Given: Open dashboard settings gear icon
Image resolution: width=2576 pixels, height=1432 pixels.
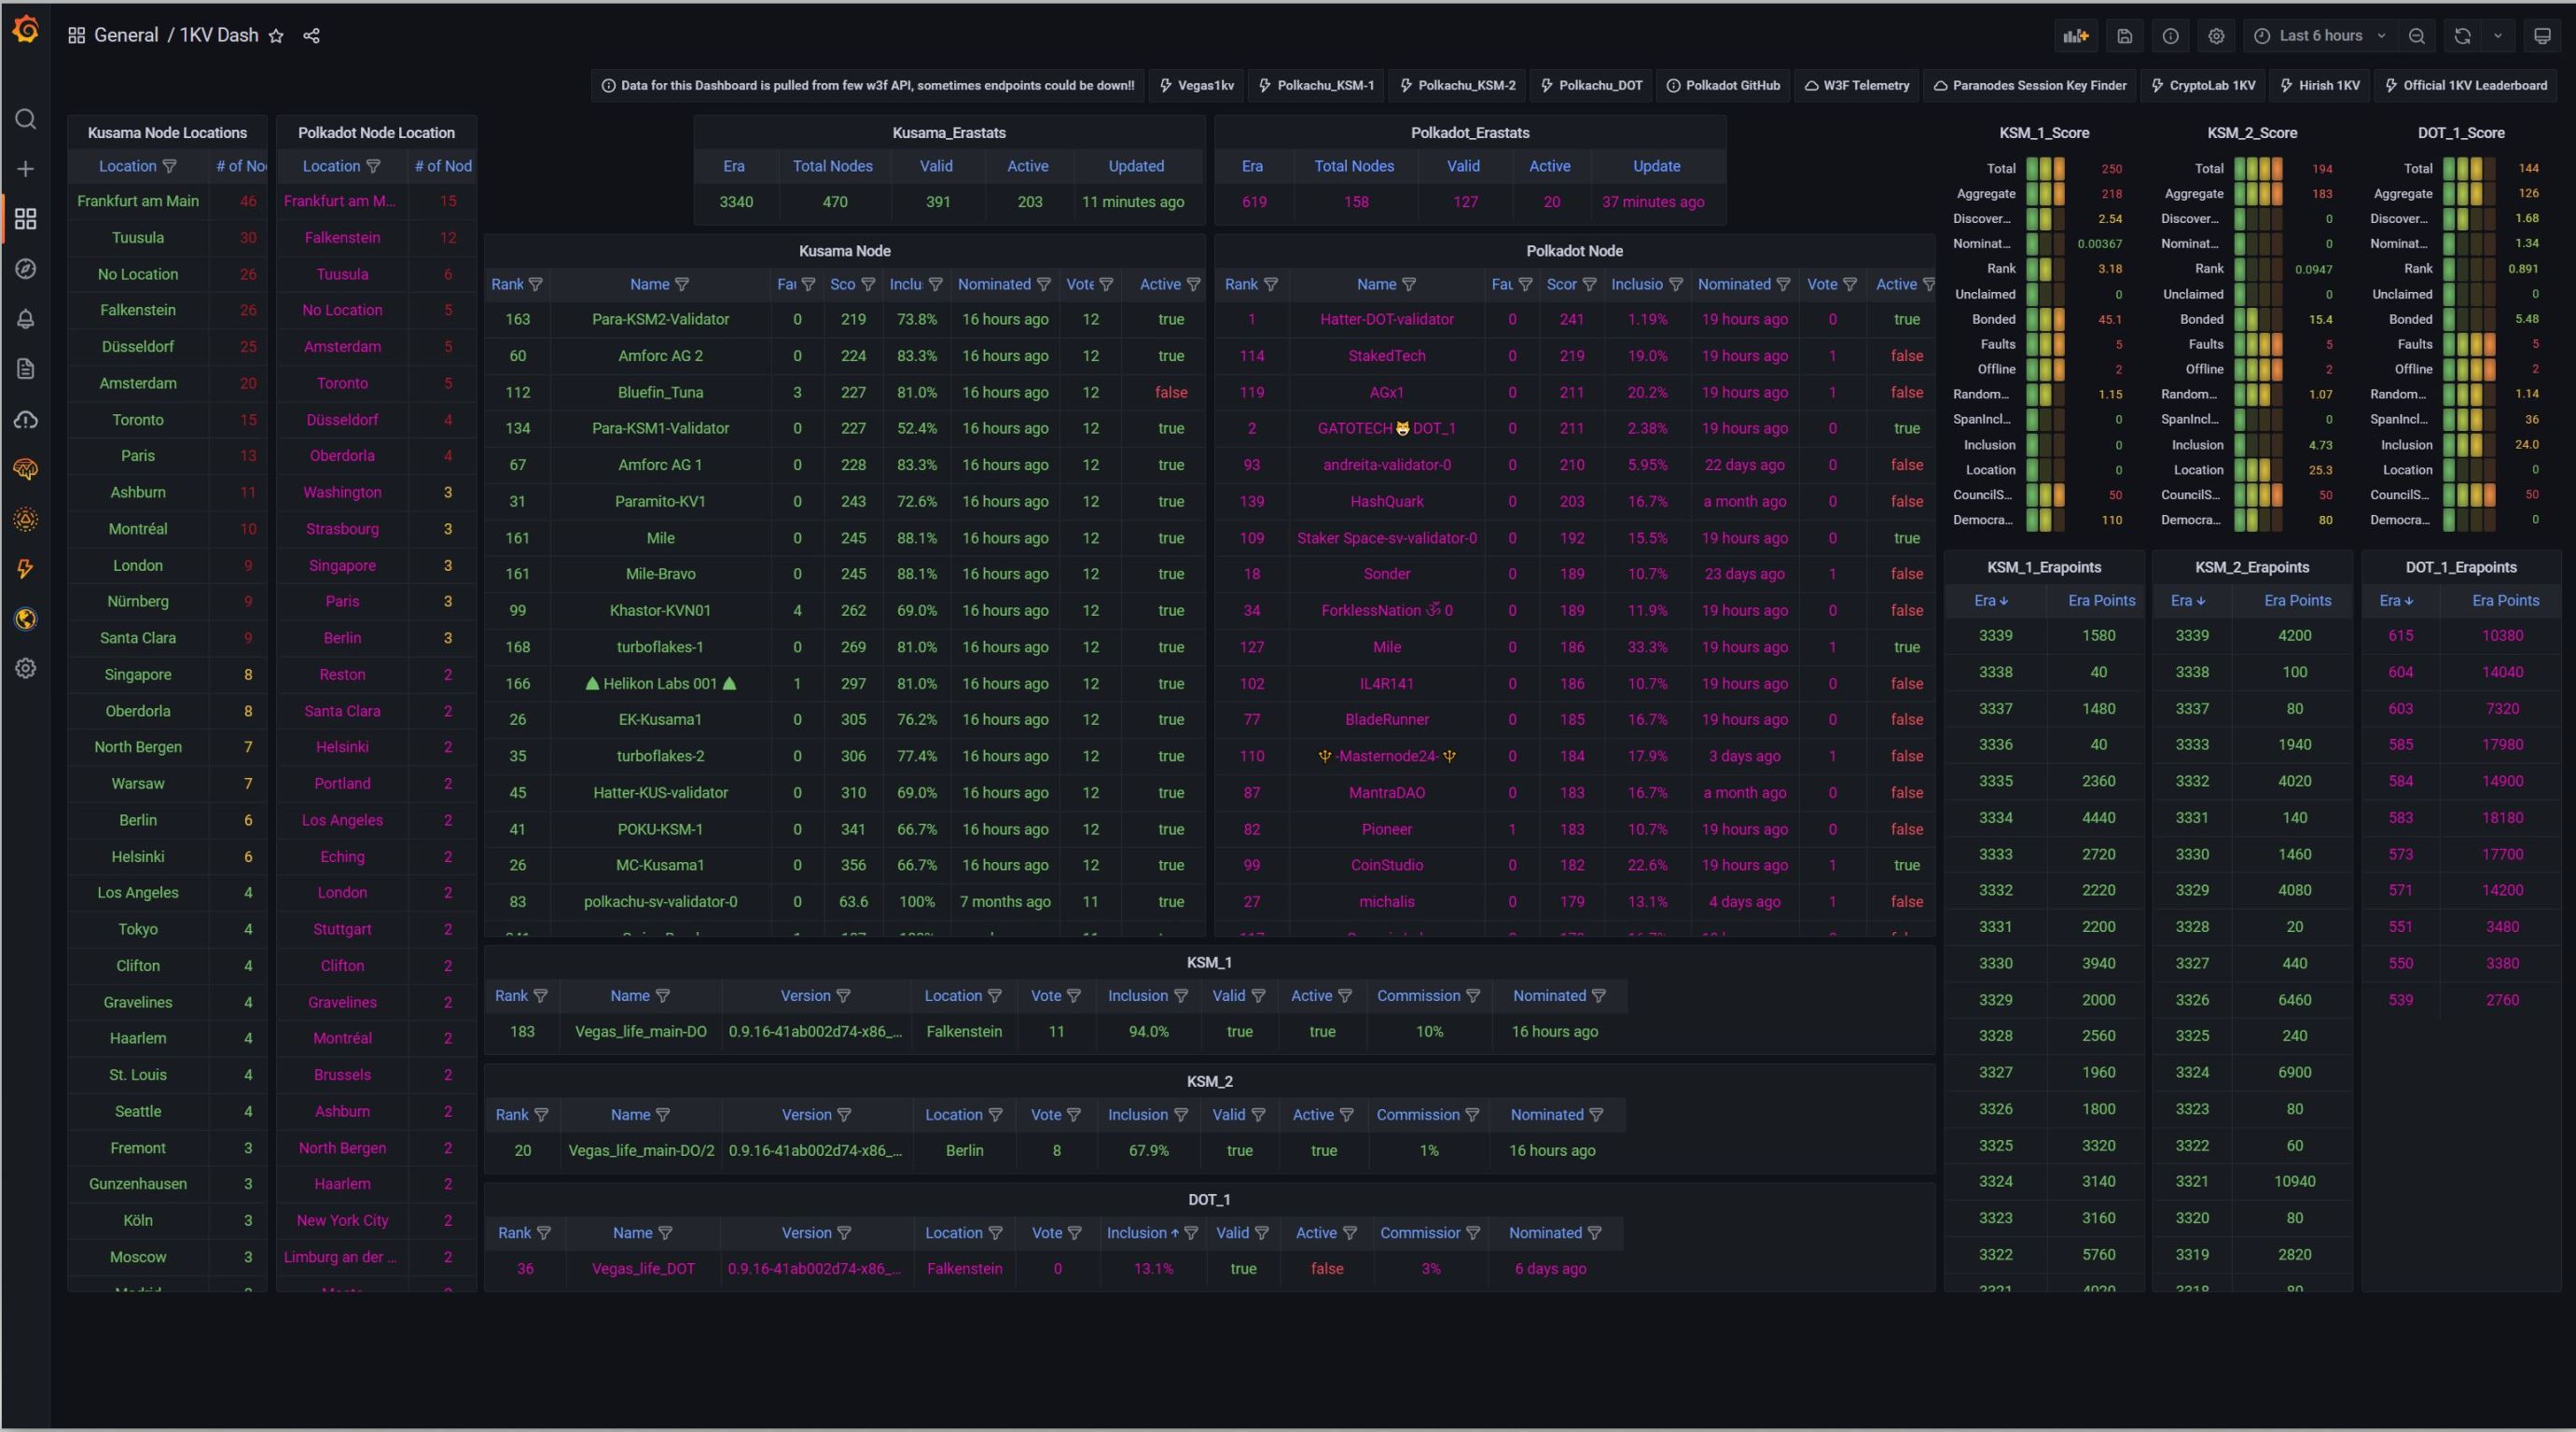Looking at the screenshot, I should [x=2216, y=36].
